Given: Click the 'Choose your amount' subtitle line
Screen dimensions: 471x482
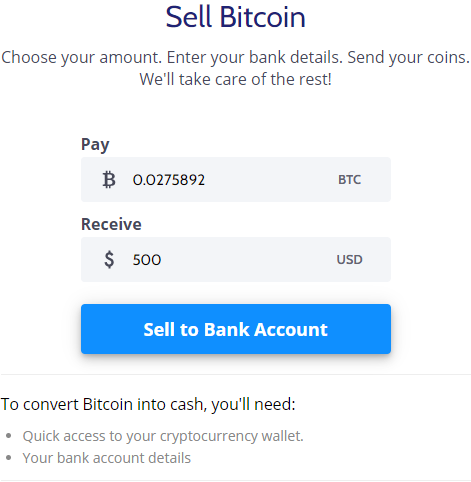Looking at the screenshot, I should (x=235, y=57).
